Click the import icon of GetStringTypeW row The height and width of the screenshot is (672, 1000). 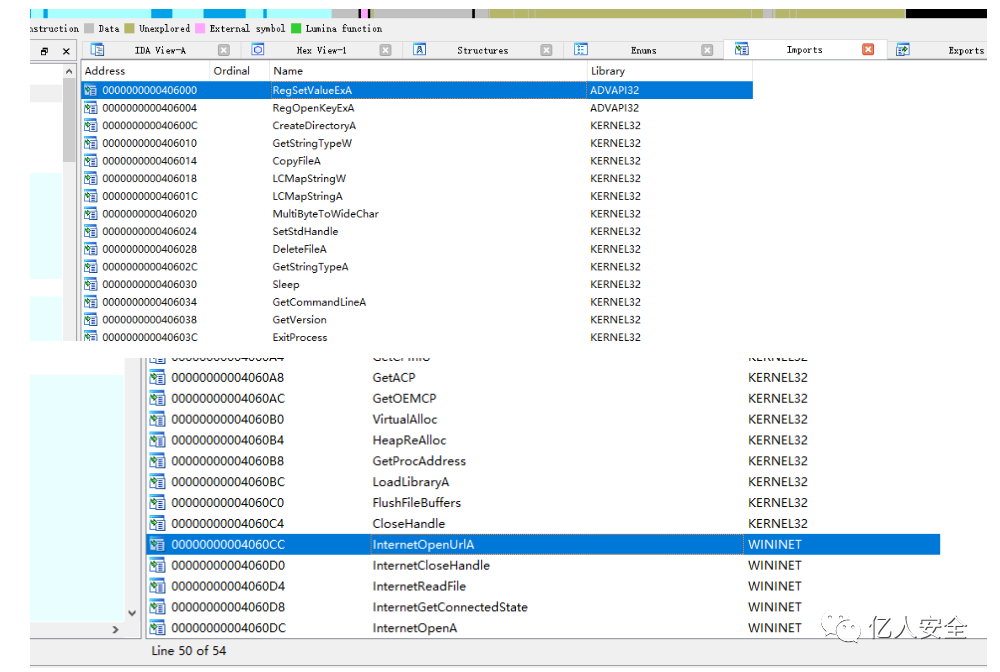point(91,143)
